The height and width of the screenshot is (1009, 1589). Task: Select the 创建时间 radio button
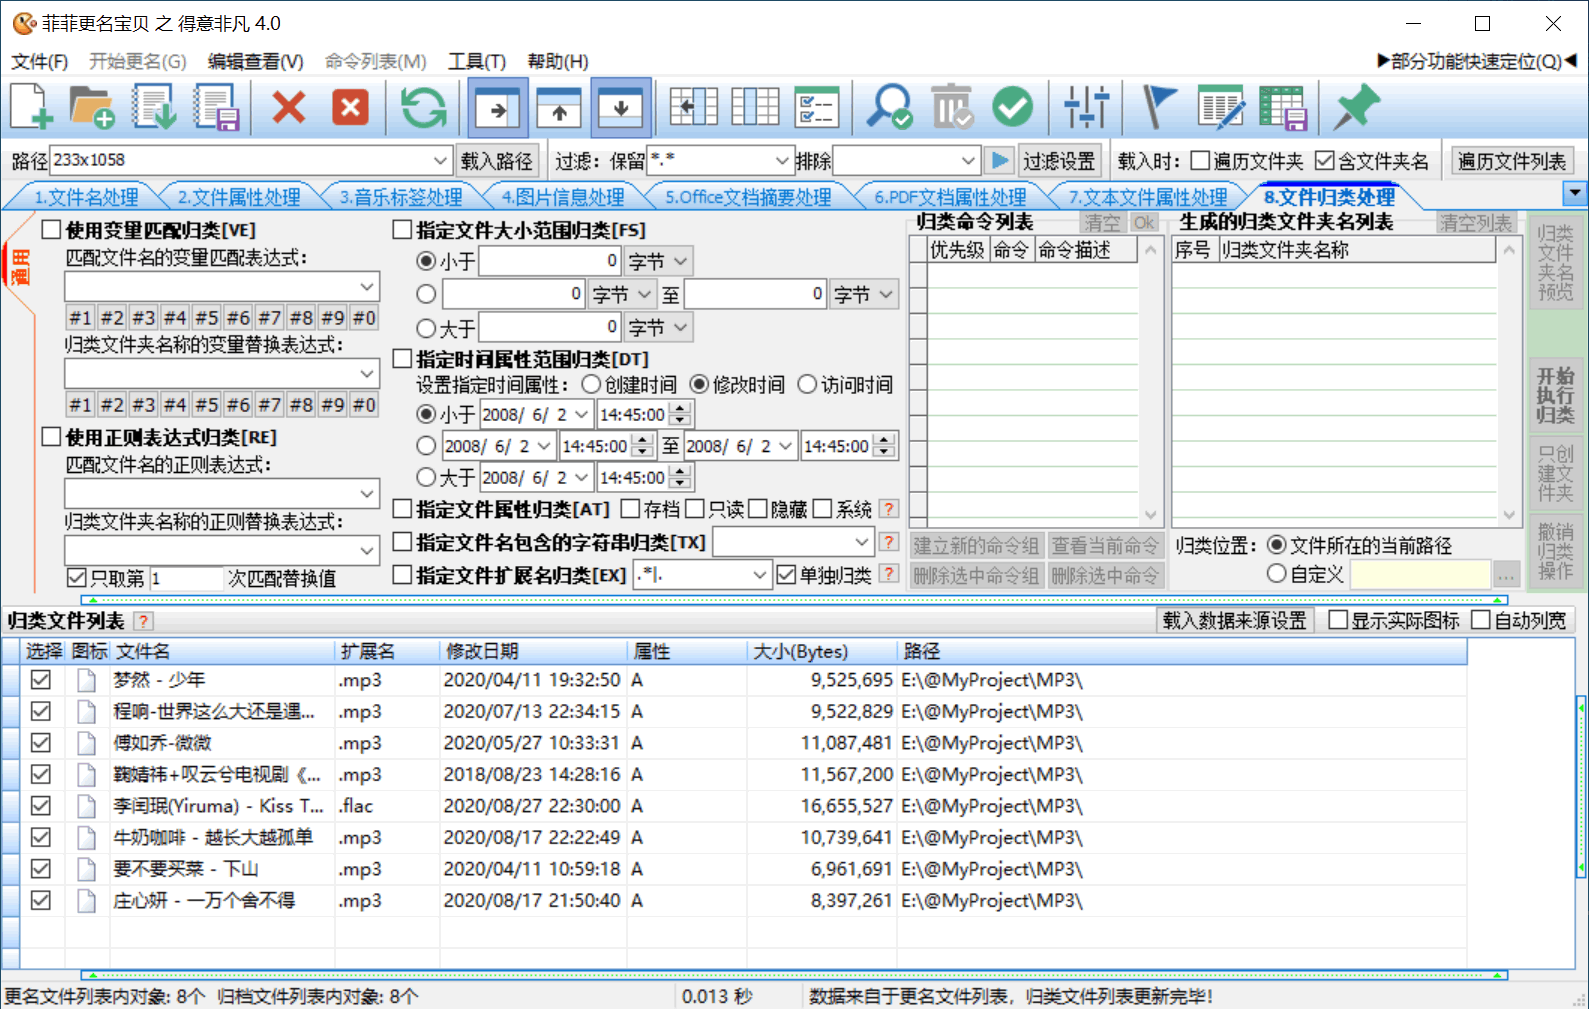coord(591,385)
